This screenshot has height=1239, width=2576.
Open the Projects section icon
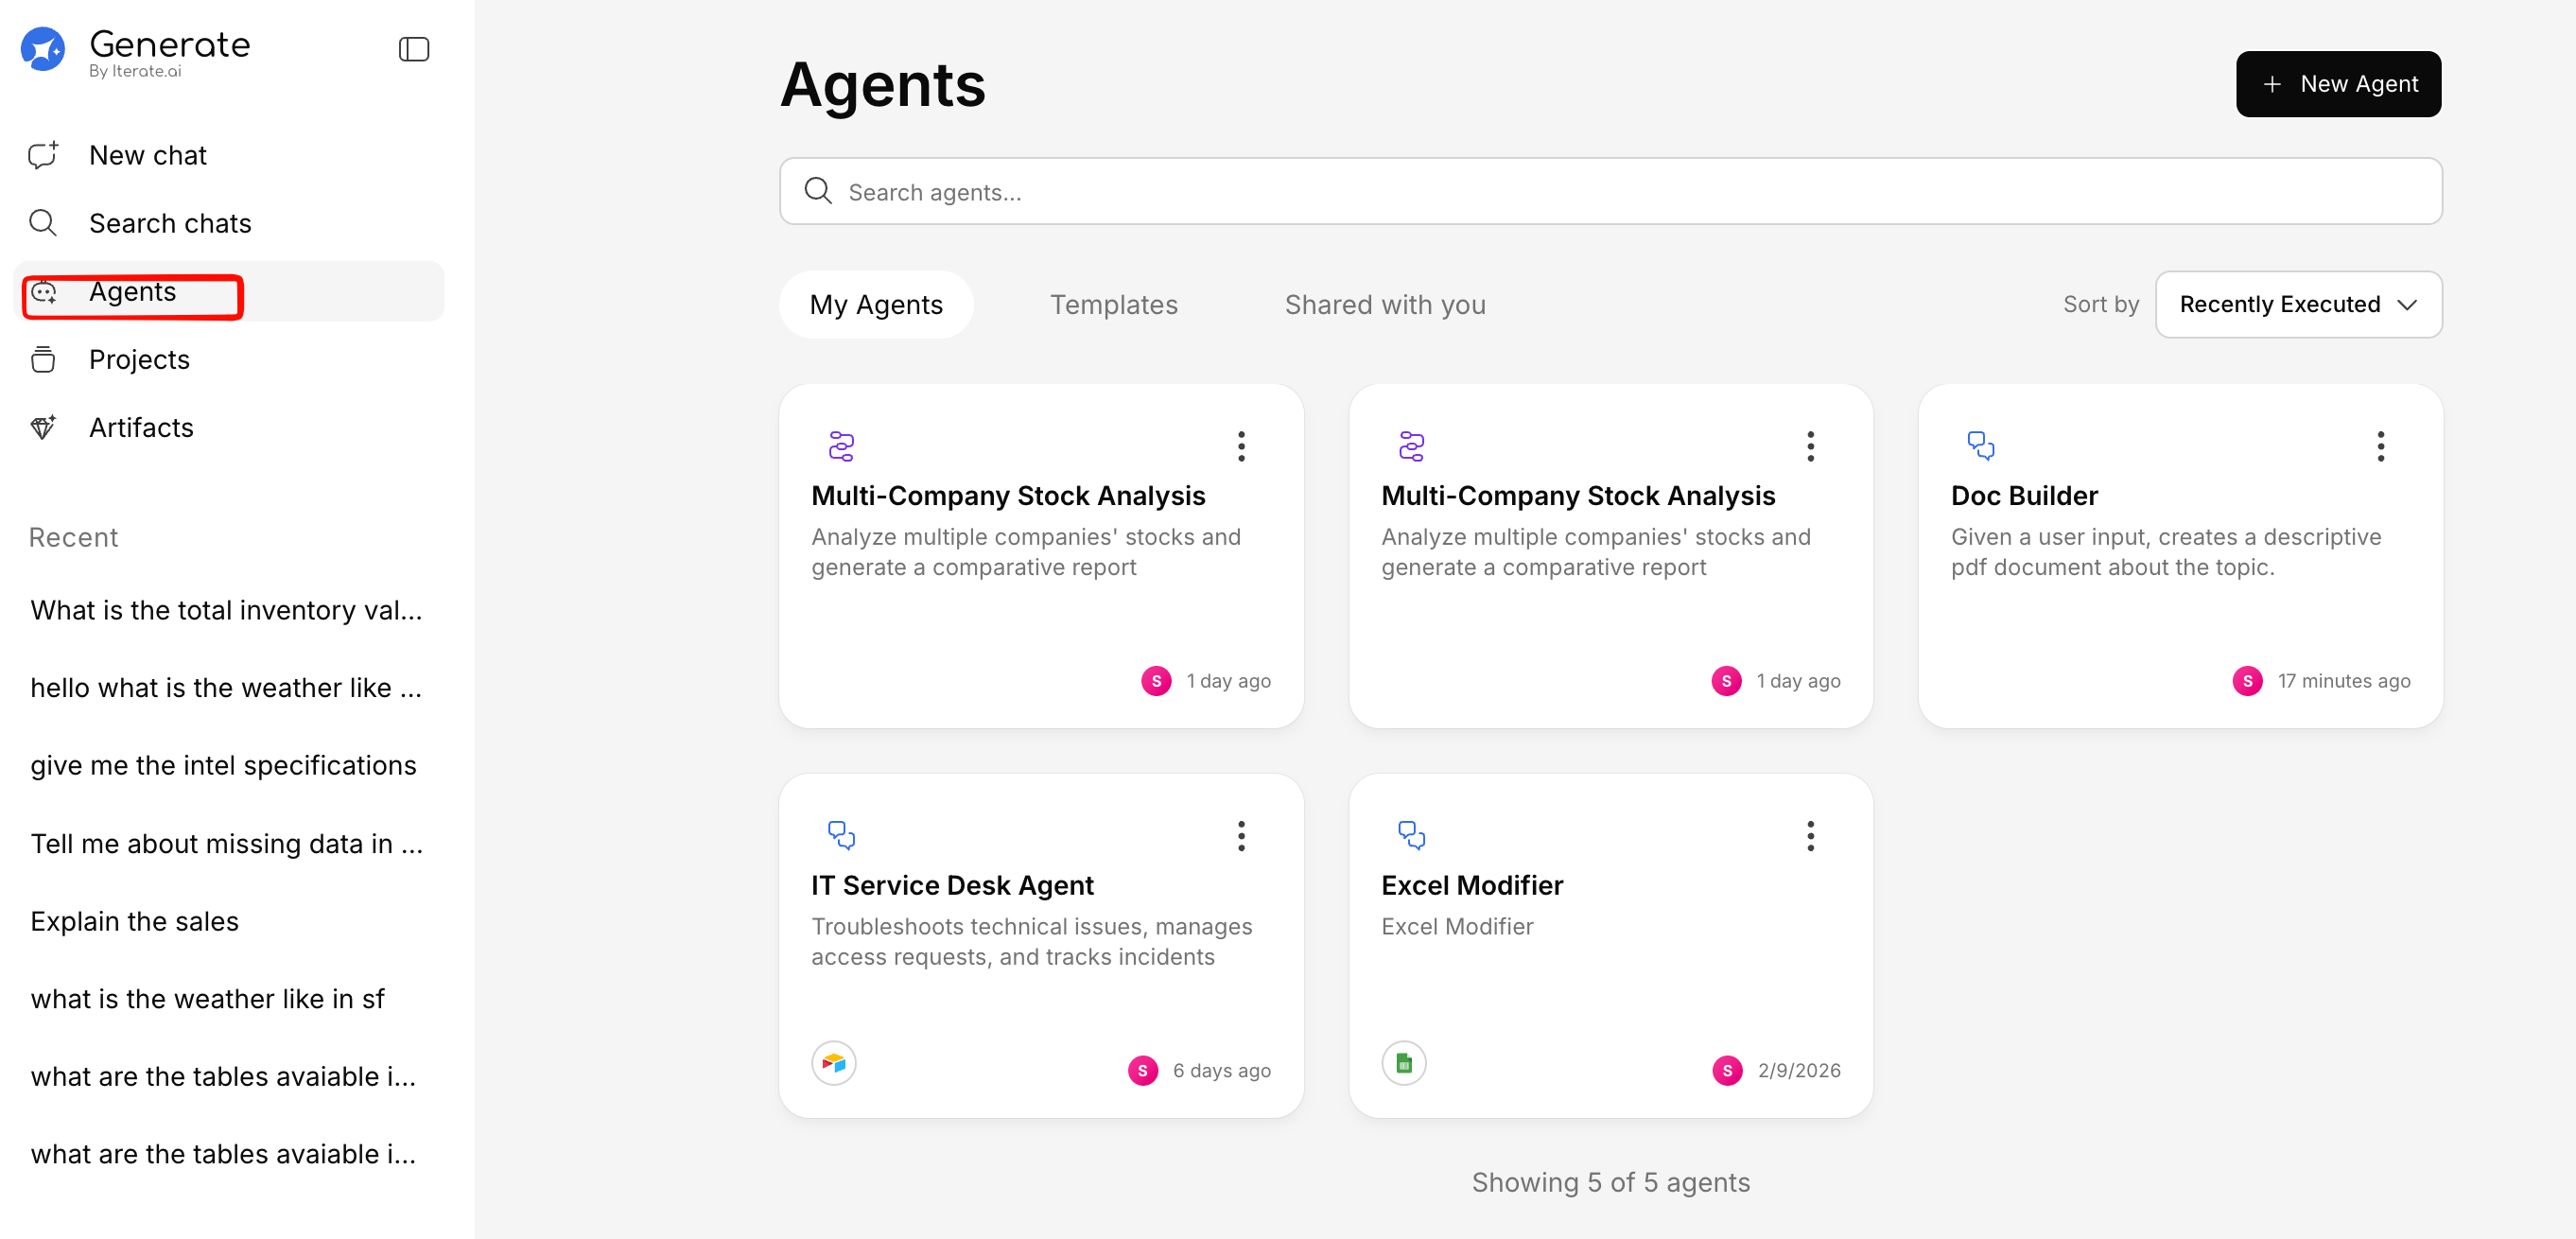[43, 359]
